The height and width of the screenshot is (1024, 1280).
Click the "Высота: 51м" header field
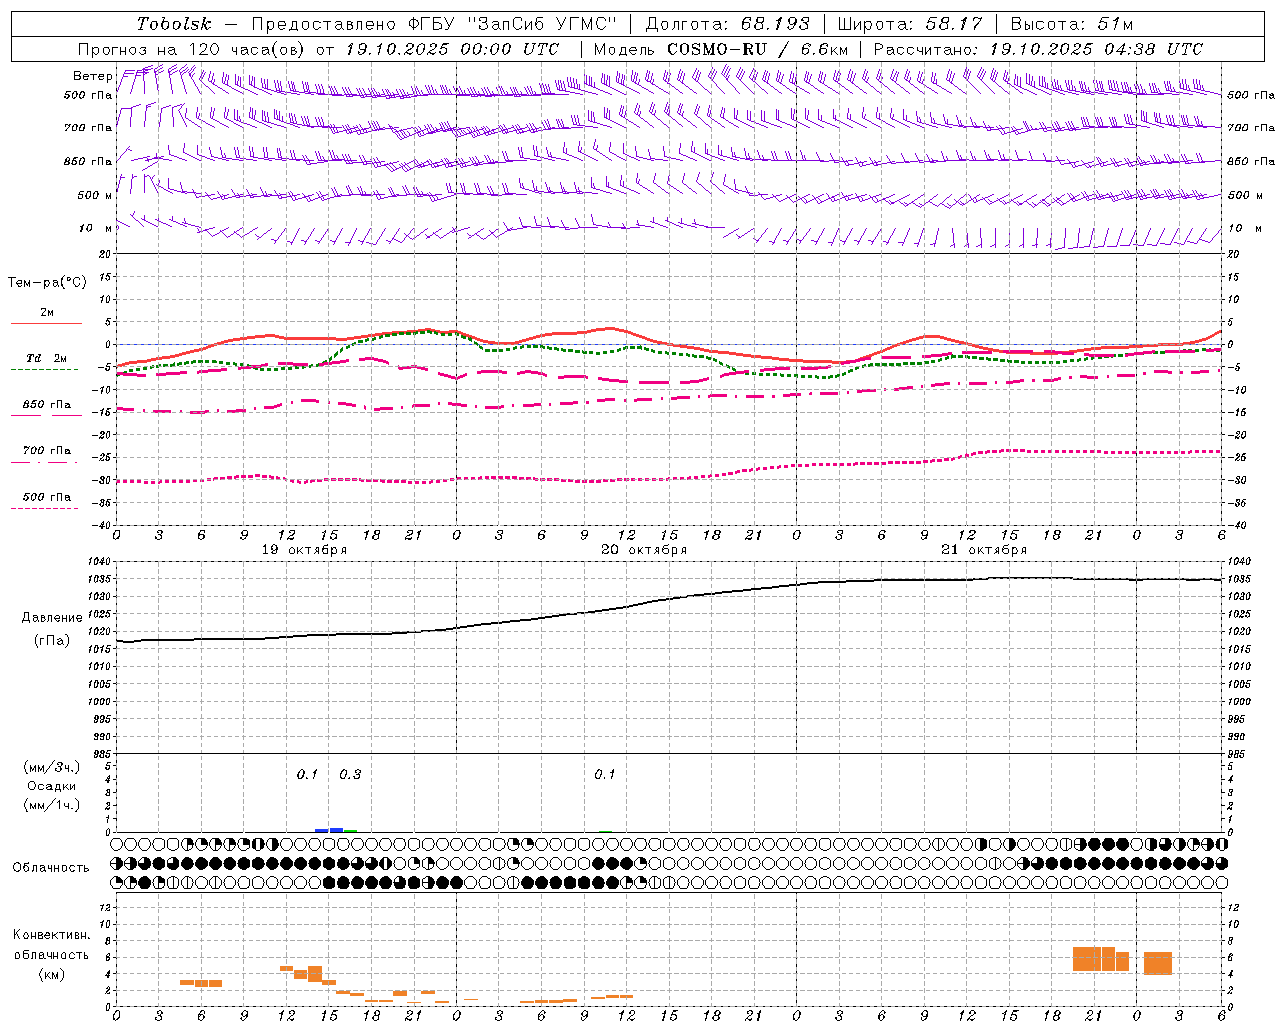[1071, 24]
